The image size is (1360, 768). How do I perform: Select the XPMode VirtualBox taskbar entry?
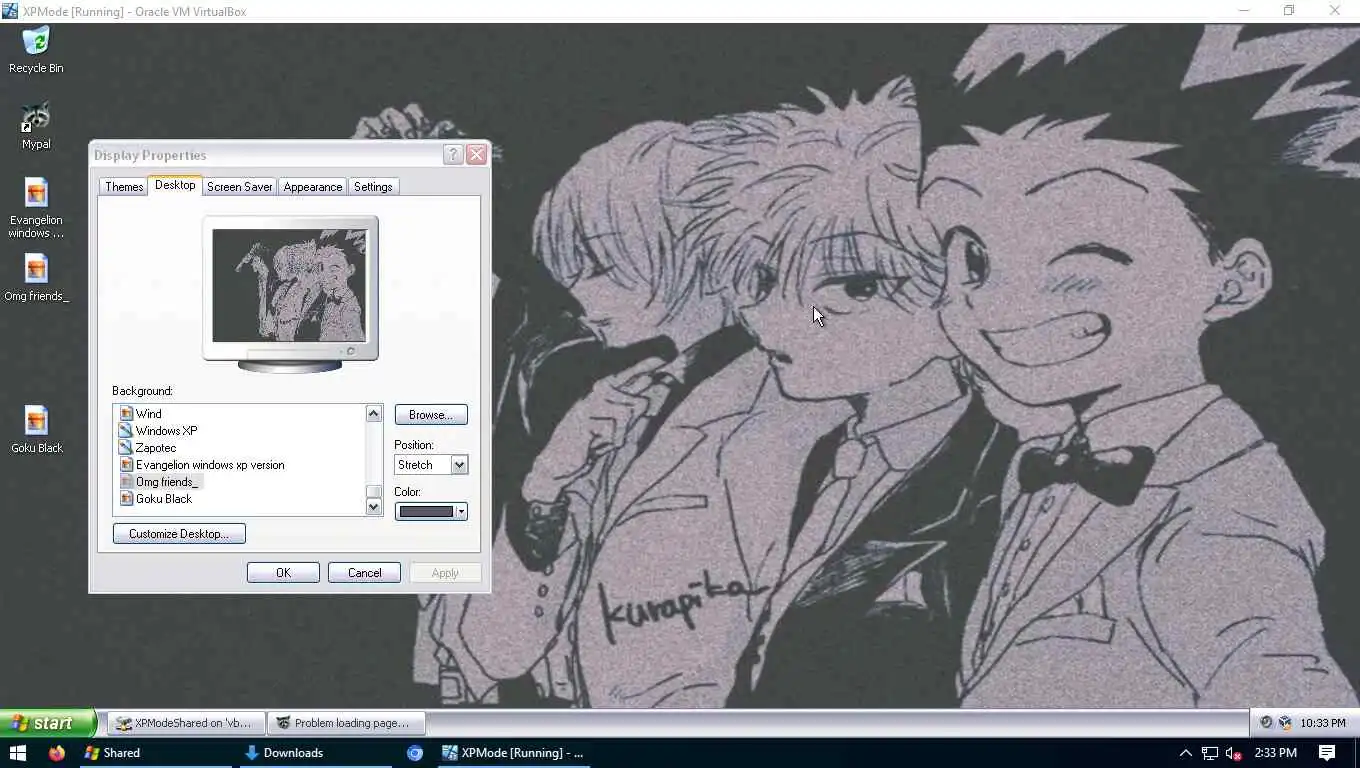pyautogui.click(x=514, y=753)
